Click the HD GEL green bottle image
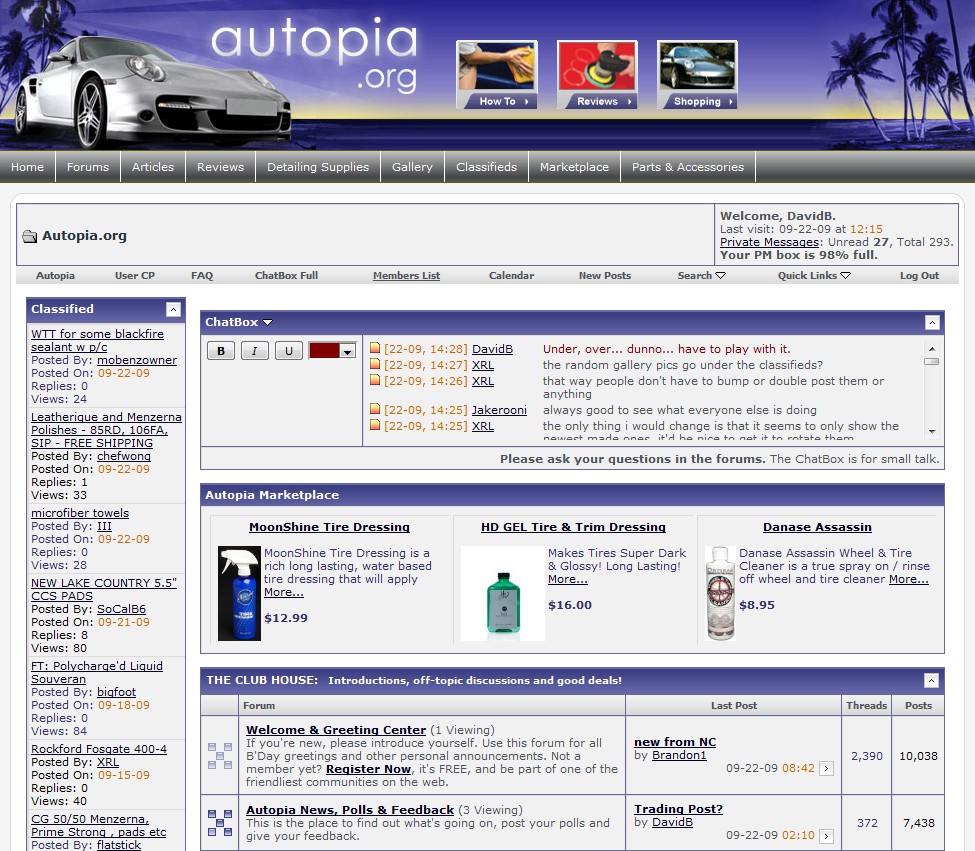Viewport: 975px width, 851px height. pyautogui.click(x=503, y=593)
